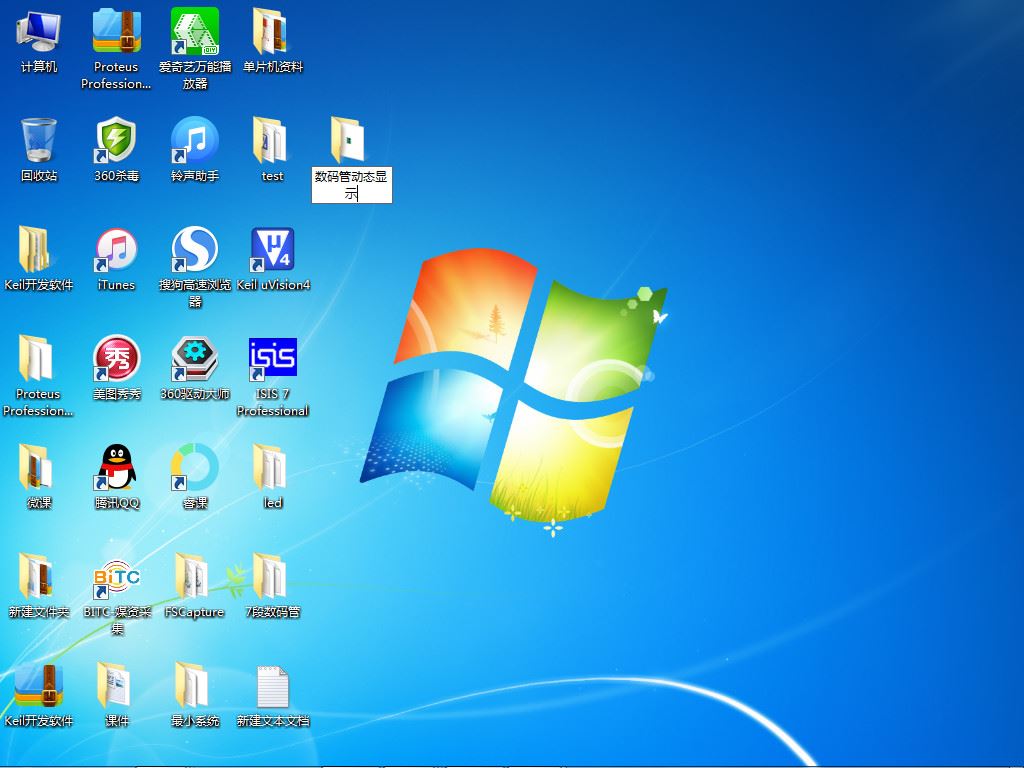The height and width of the screenshot is (768, 1024).
Task: Select the 单片机资料 folder
Action: 271,31
